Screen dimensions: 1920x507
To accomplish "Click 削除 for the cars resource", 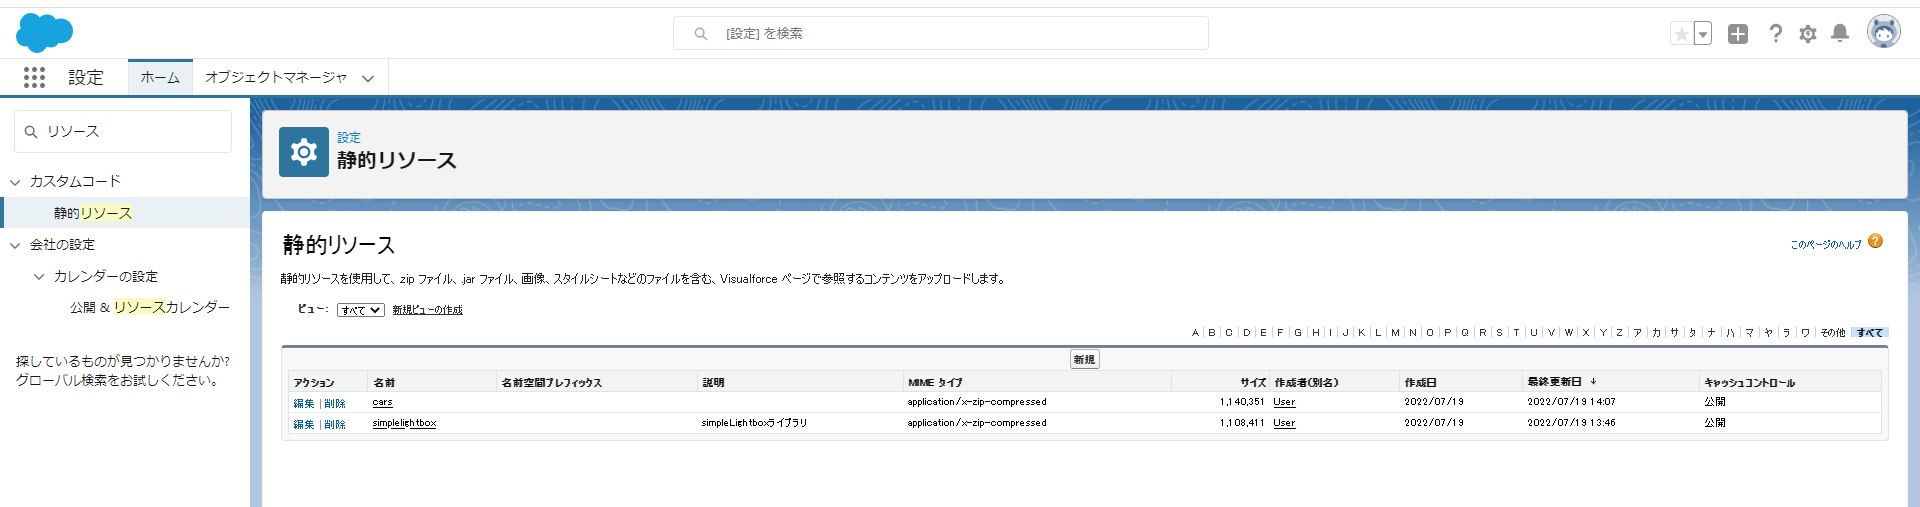I will [x=335, y=403].
